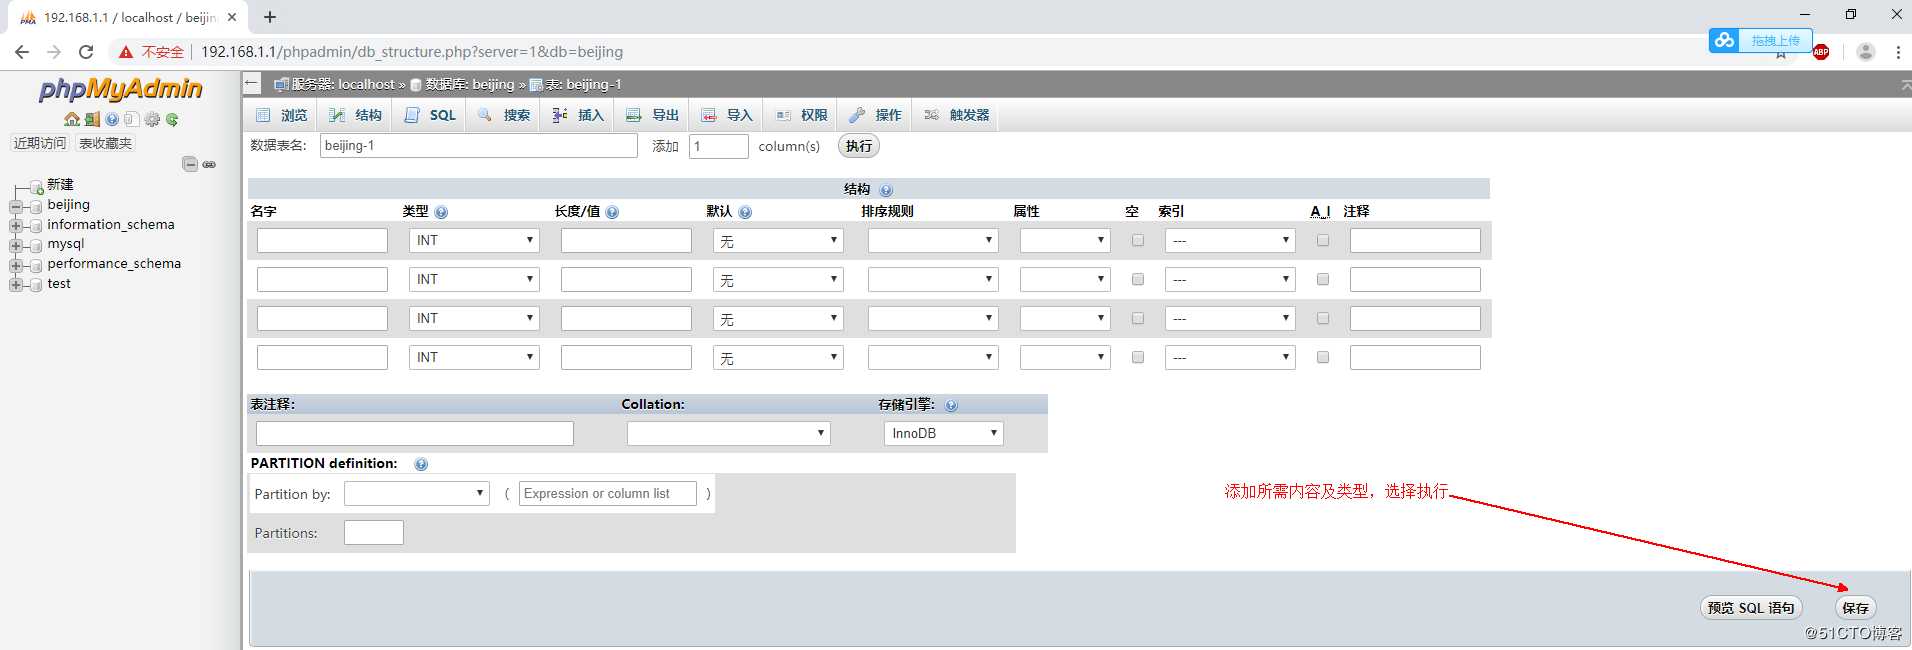Open 默认 dropdown in second row
Image resolution: width=1912 pixels, height=650 pixels.
778,280
